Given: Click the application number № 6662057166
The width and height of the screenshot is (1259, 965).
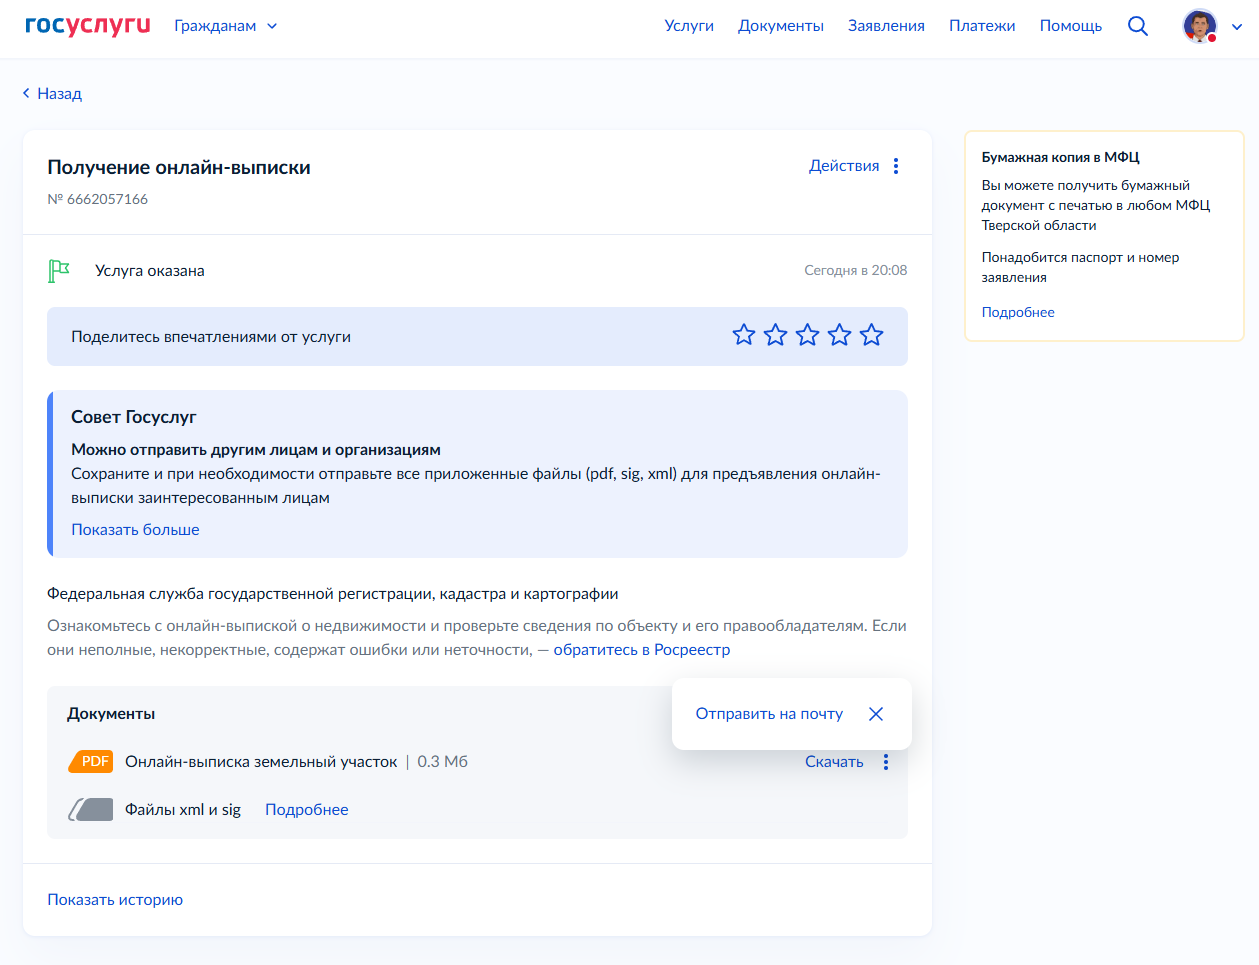Looking at the screenshot, I should point(98,199).
